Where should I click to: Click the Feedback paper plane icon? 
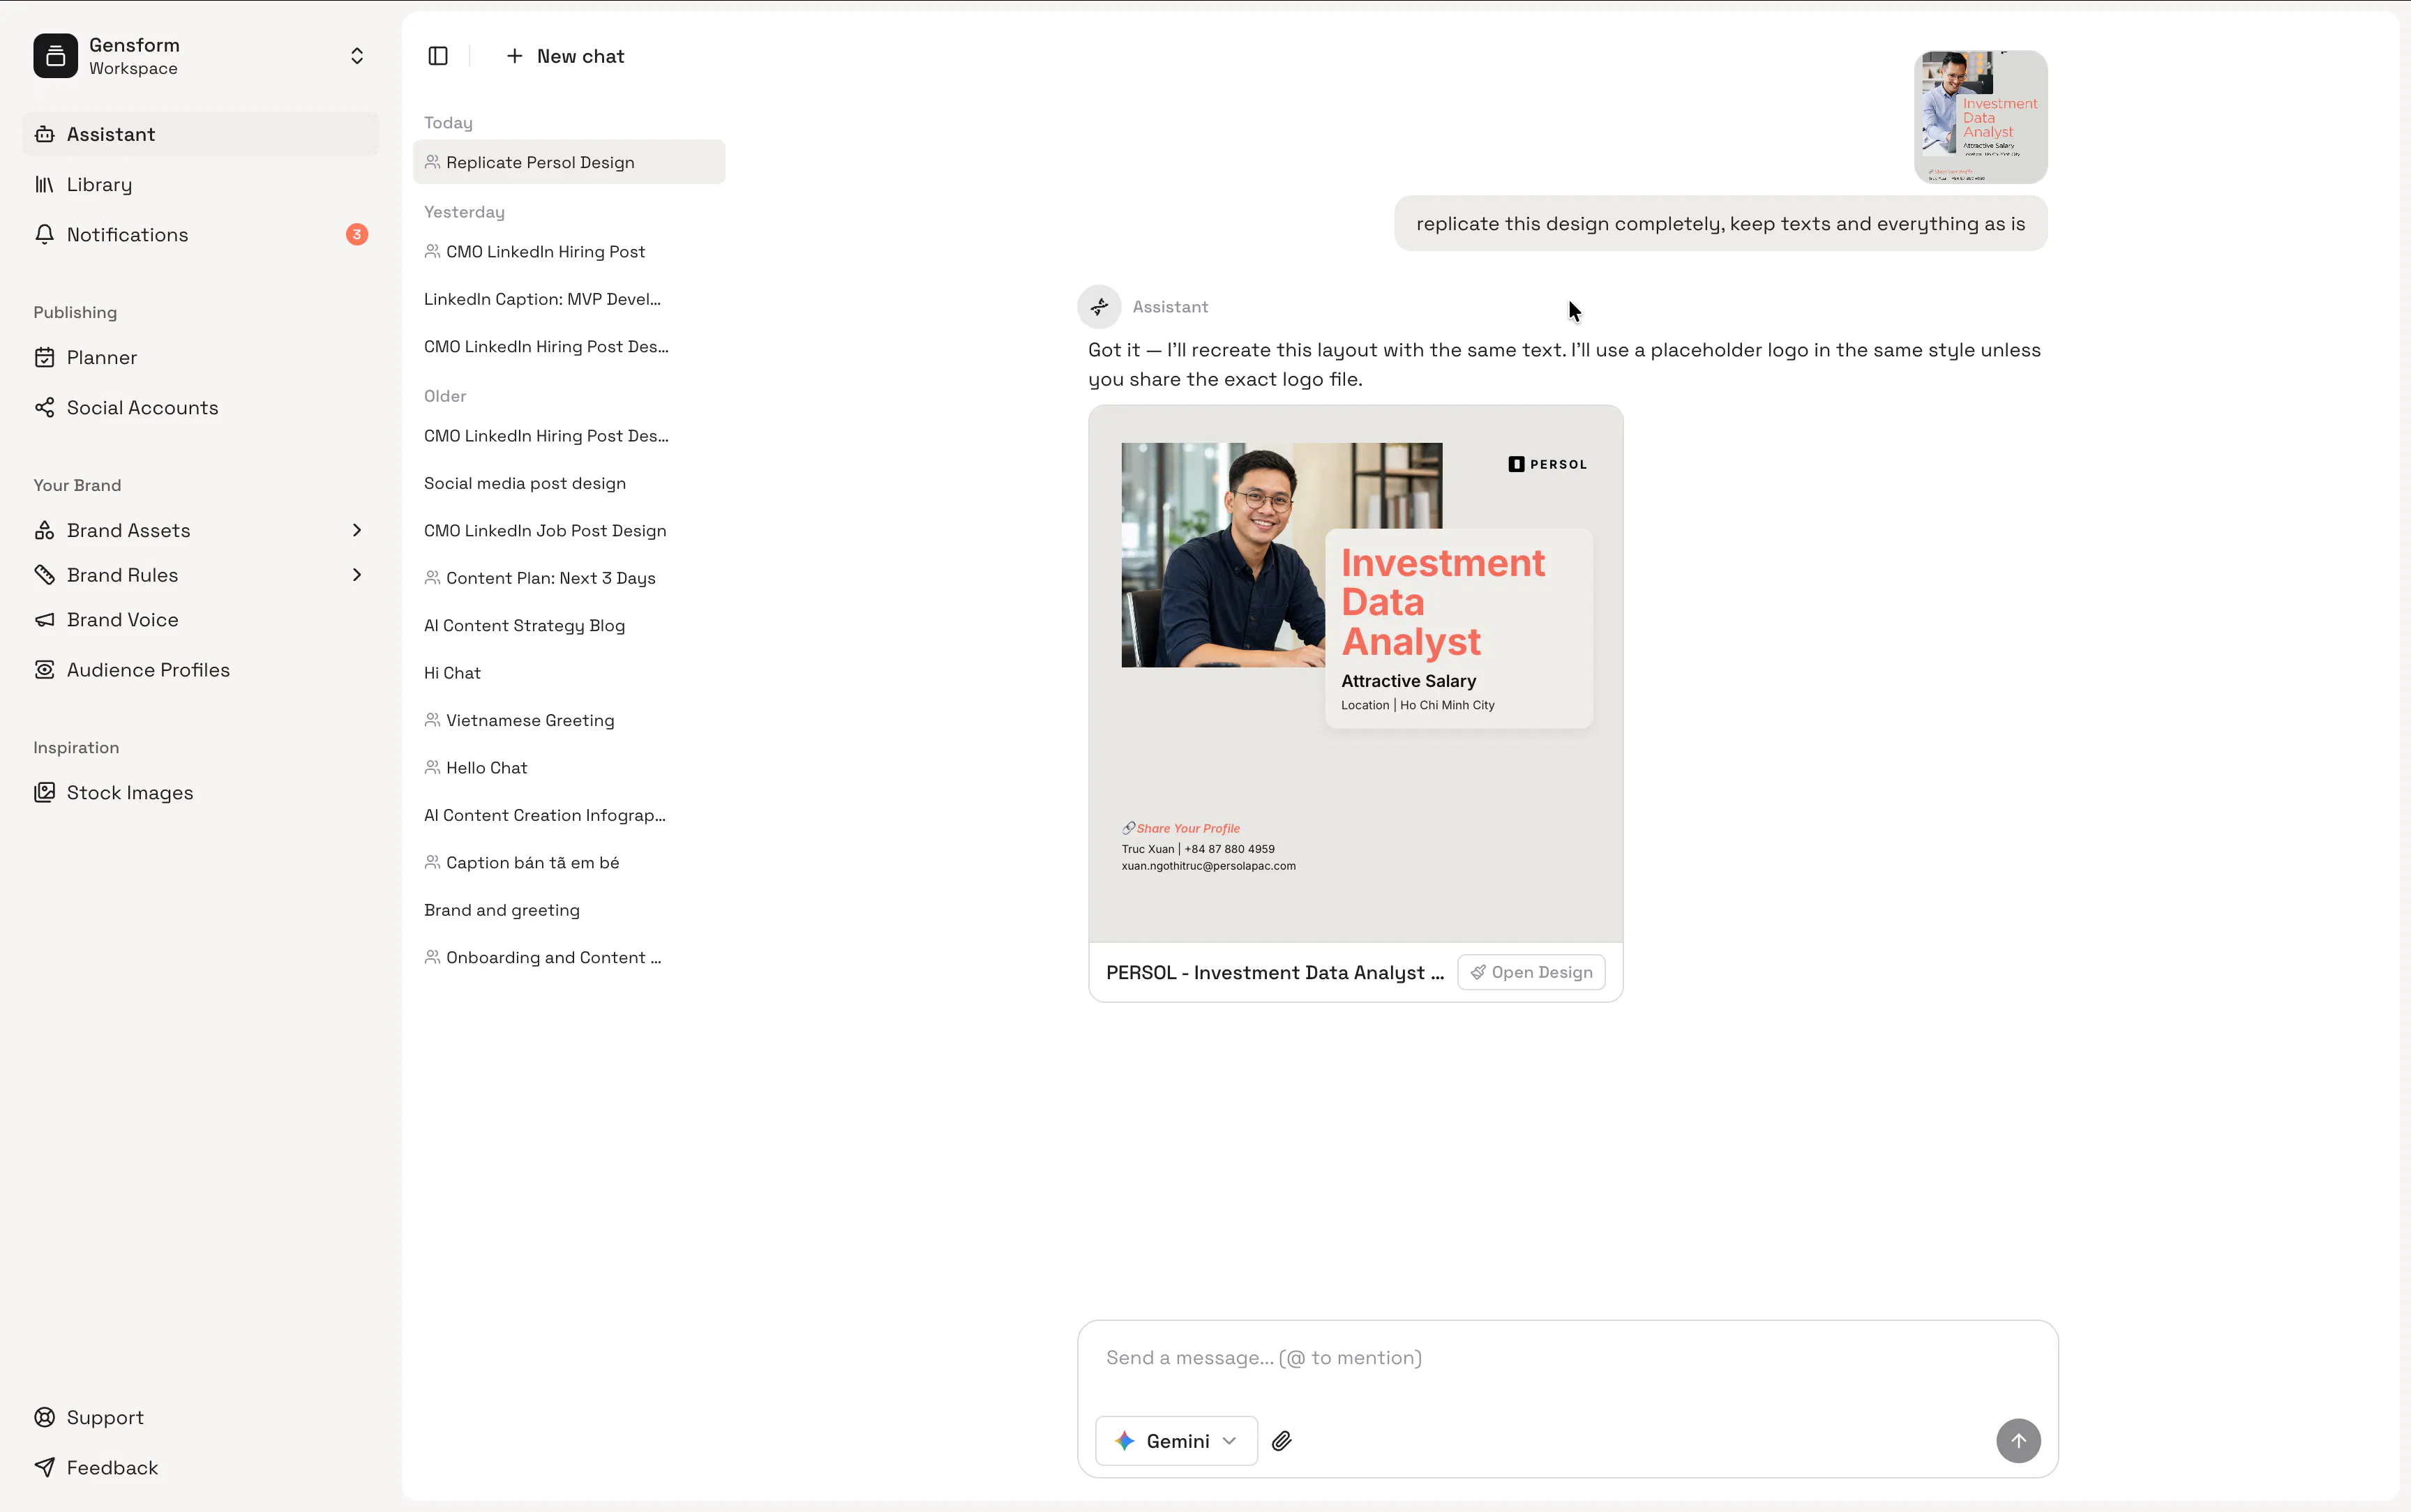(x=44, y=1468)
